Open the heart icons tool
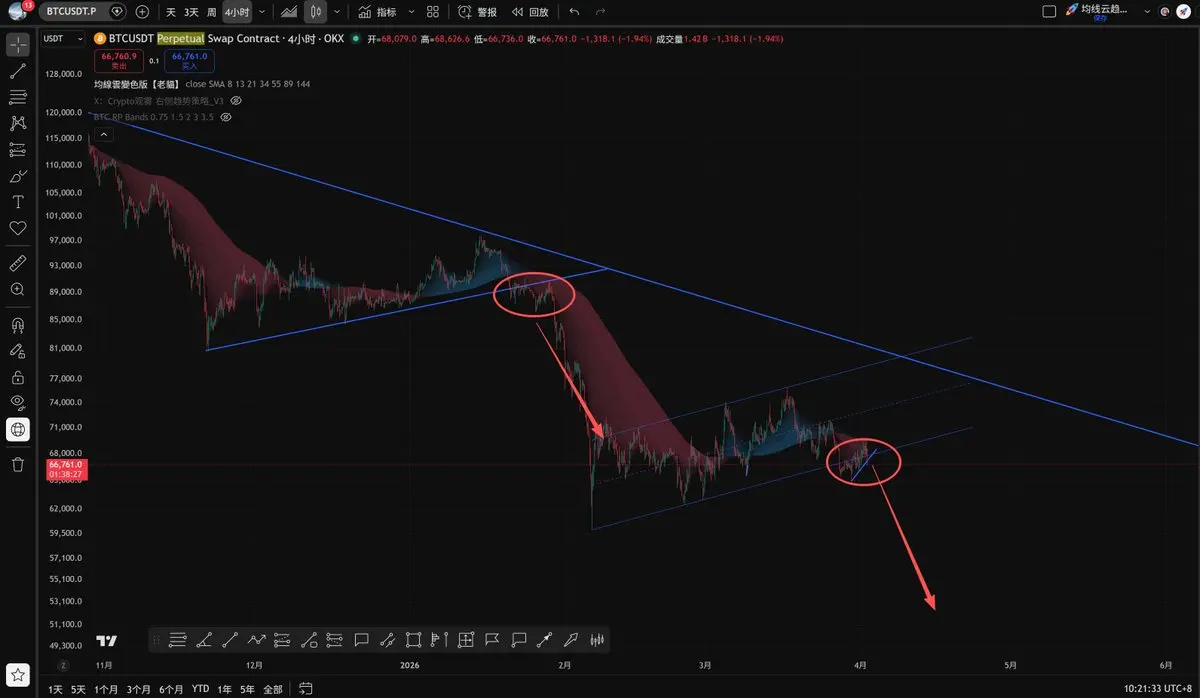1200x698 pixels. coord(17,228)
